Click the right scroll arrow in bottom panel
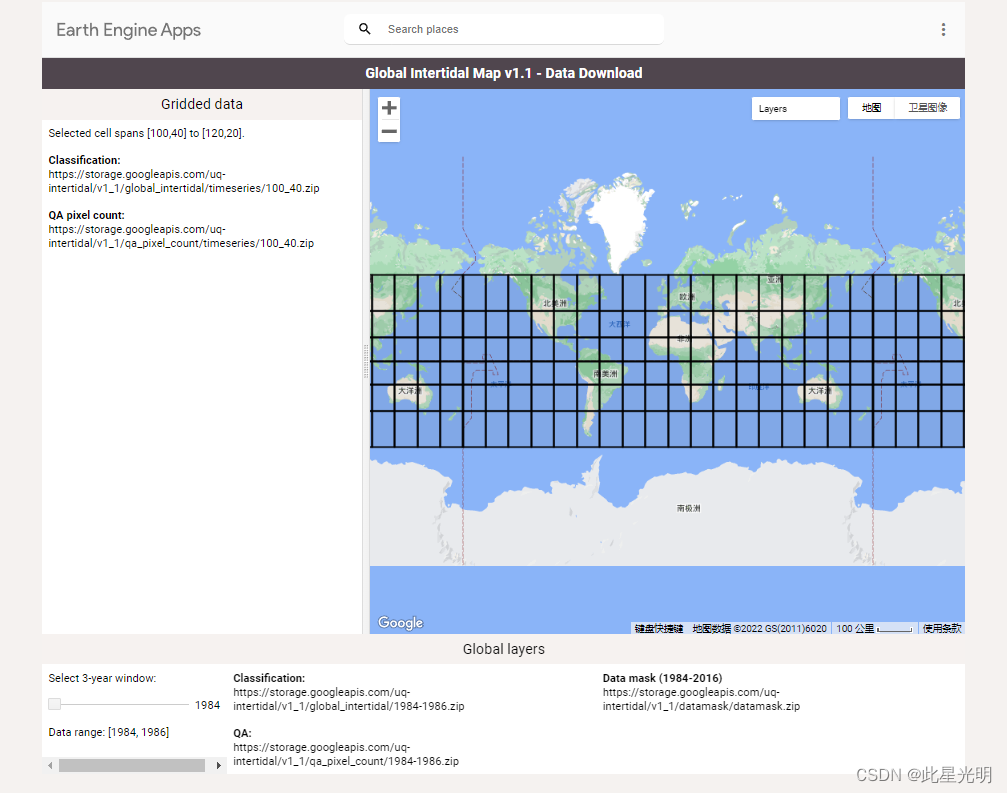 (218, 765)
